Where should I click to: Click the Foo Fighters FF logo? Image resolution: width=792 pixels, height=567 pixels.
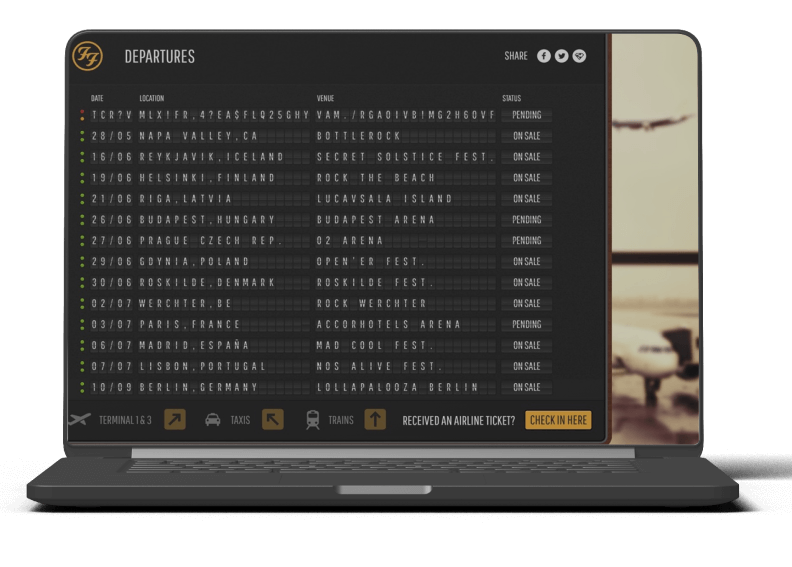click(x=88, y=56)
